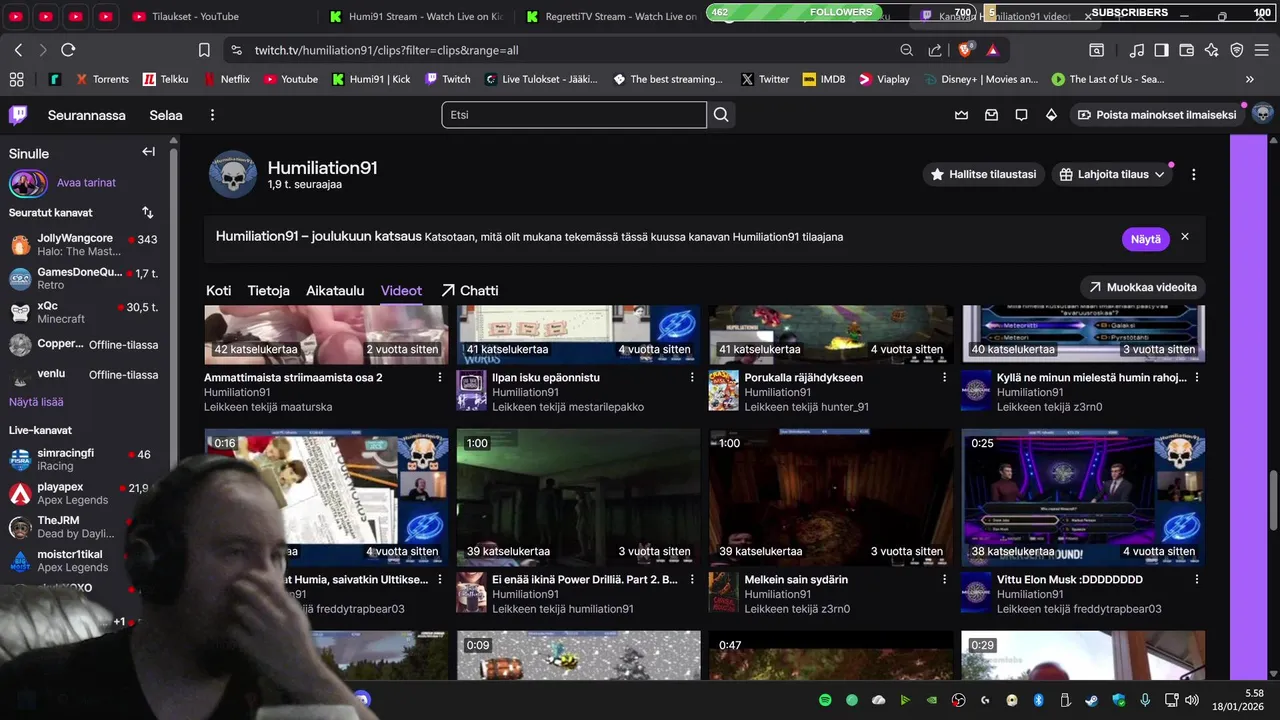The width and height of the screenshot is (1280, 720).
Task: Switch to the Tietoja tab
Action: coord(268,290)
